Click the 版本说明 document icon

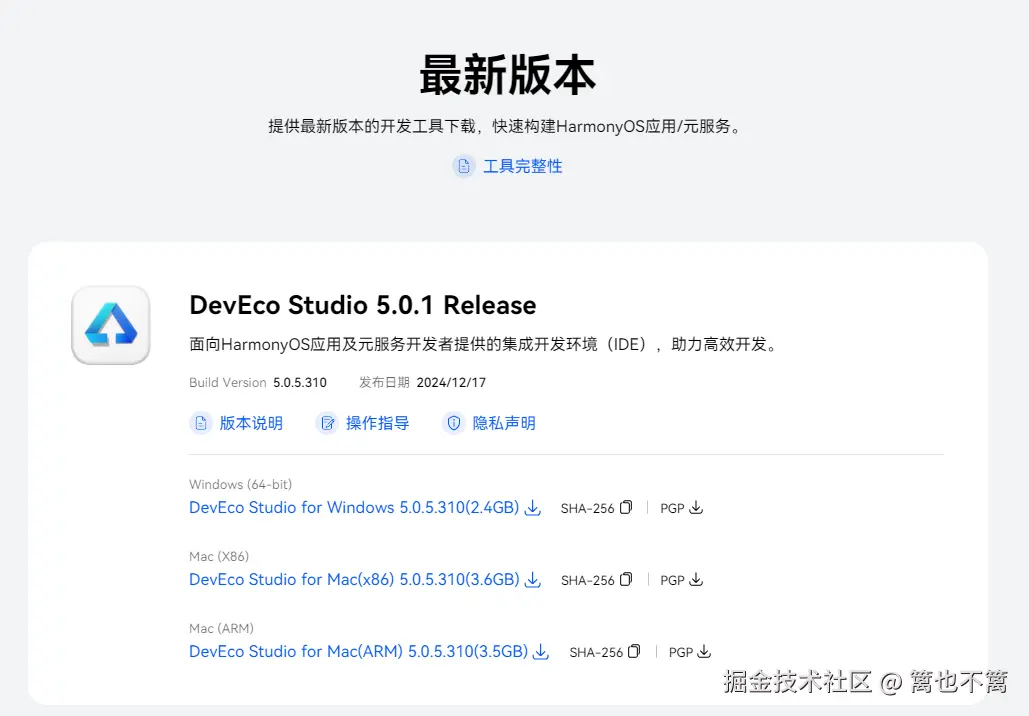point(200,423)
